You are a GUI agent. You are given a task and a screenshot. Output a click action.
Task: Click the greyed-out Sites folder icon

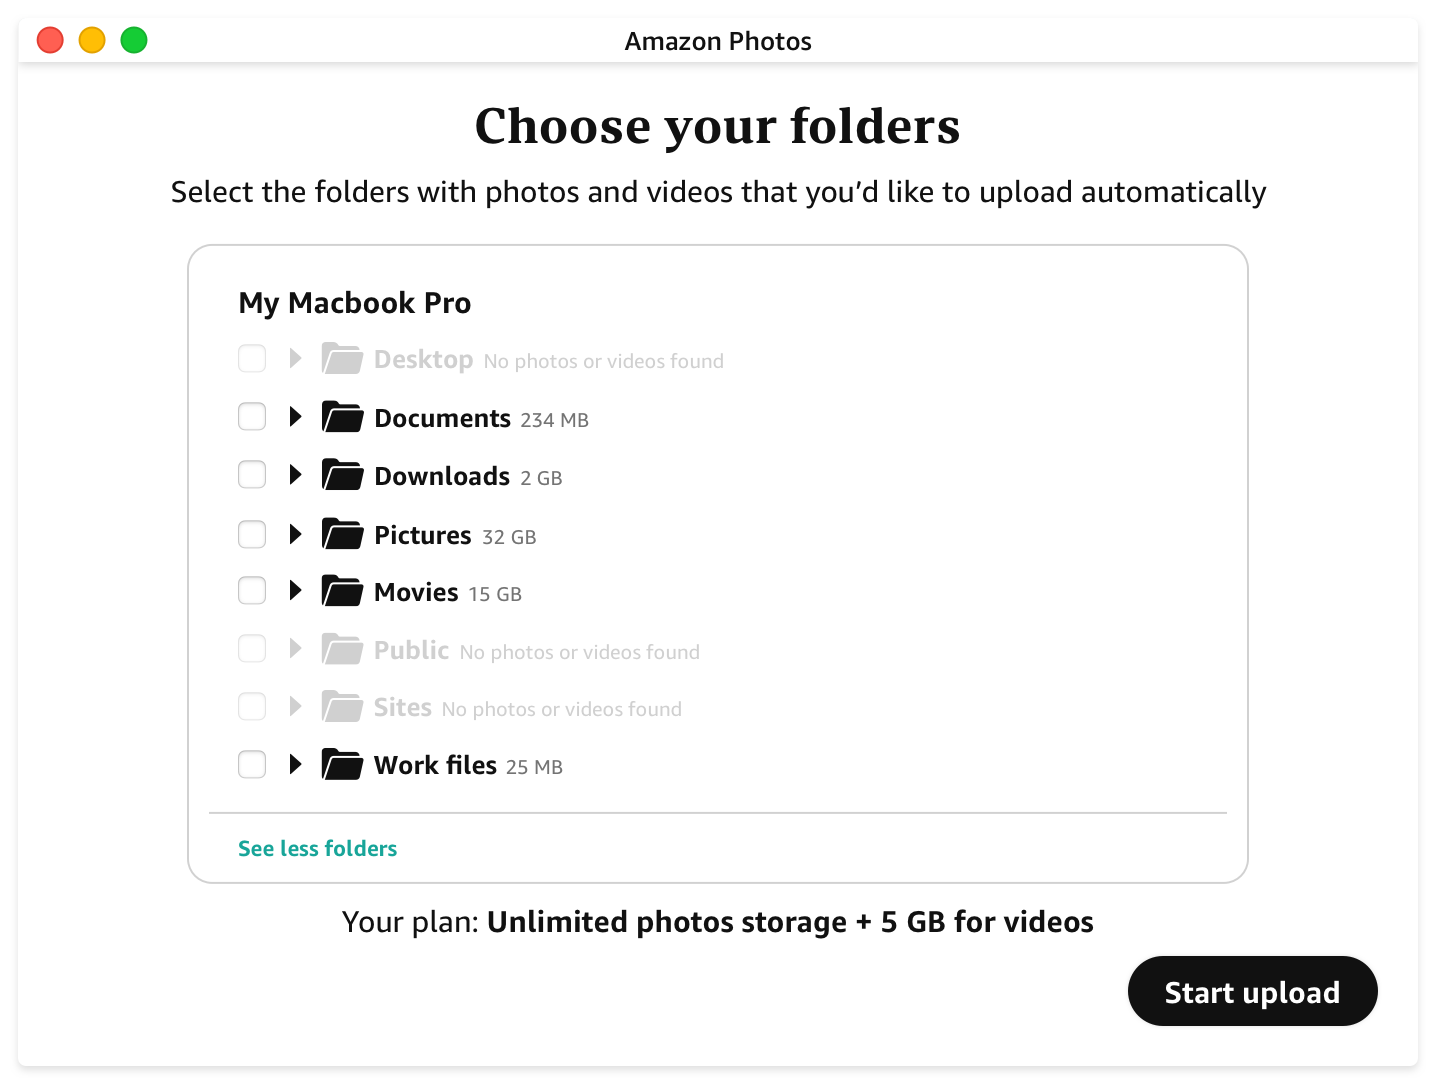tap(342, 707)
